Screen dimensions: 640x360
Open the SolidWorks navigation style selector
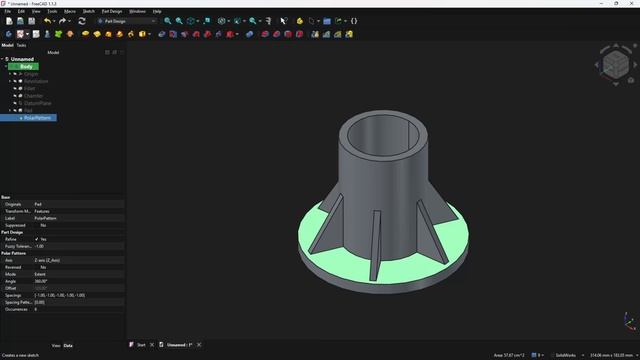click(567, 355)
